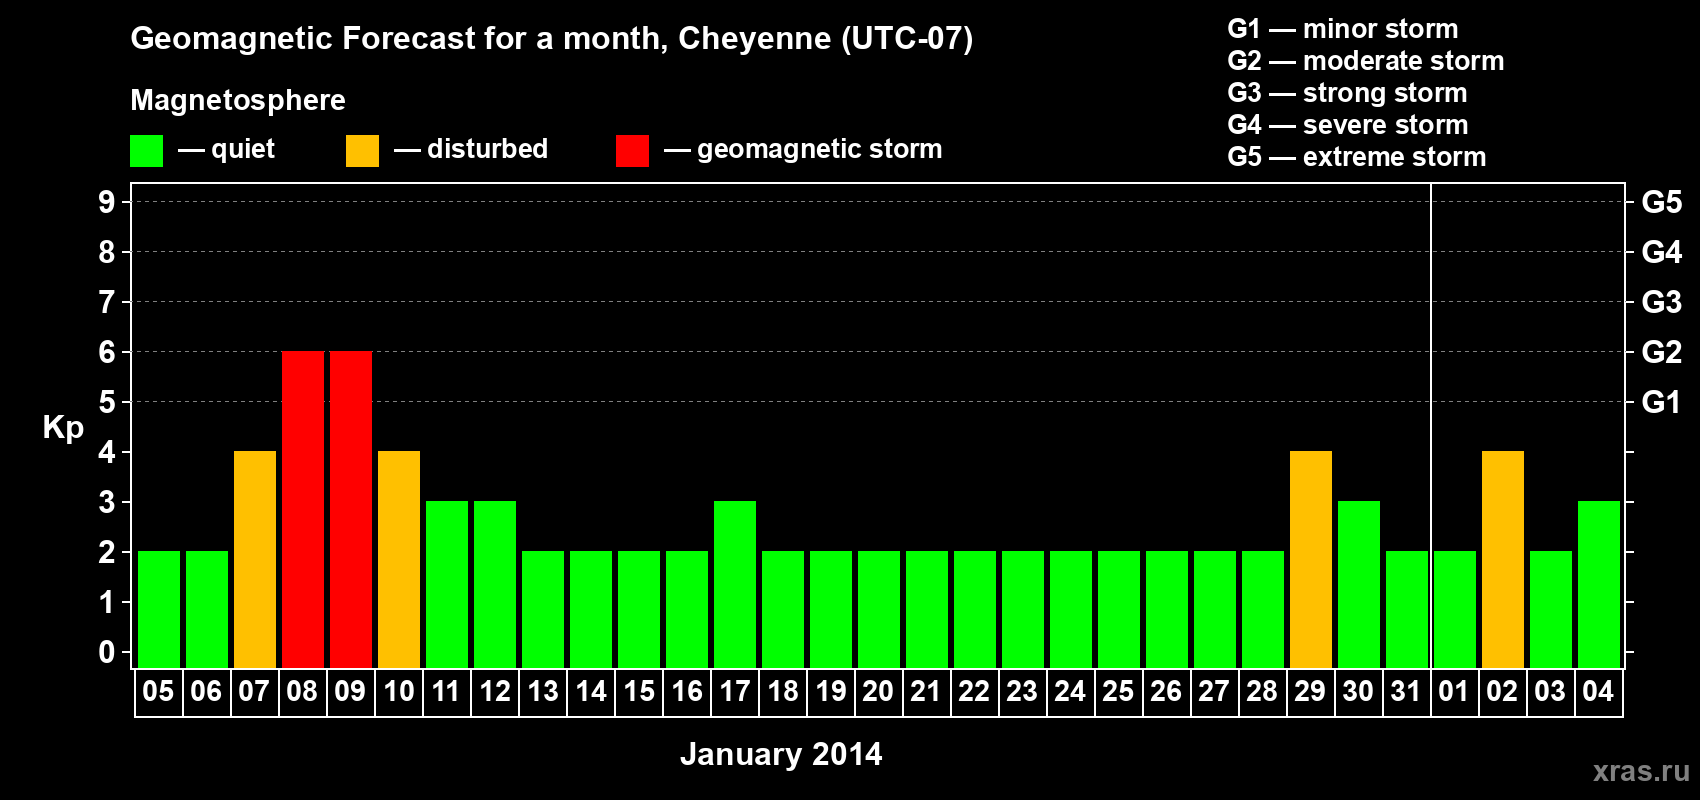Viewport: 1700px width, 800px height.
Task: Select the green bar for day 30
Action: pos(1359,584)
